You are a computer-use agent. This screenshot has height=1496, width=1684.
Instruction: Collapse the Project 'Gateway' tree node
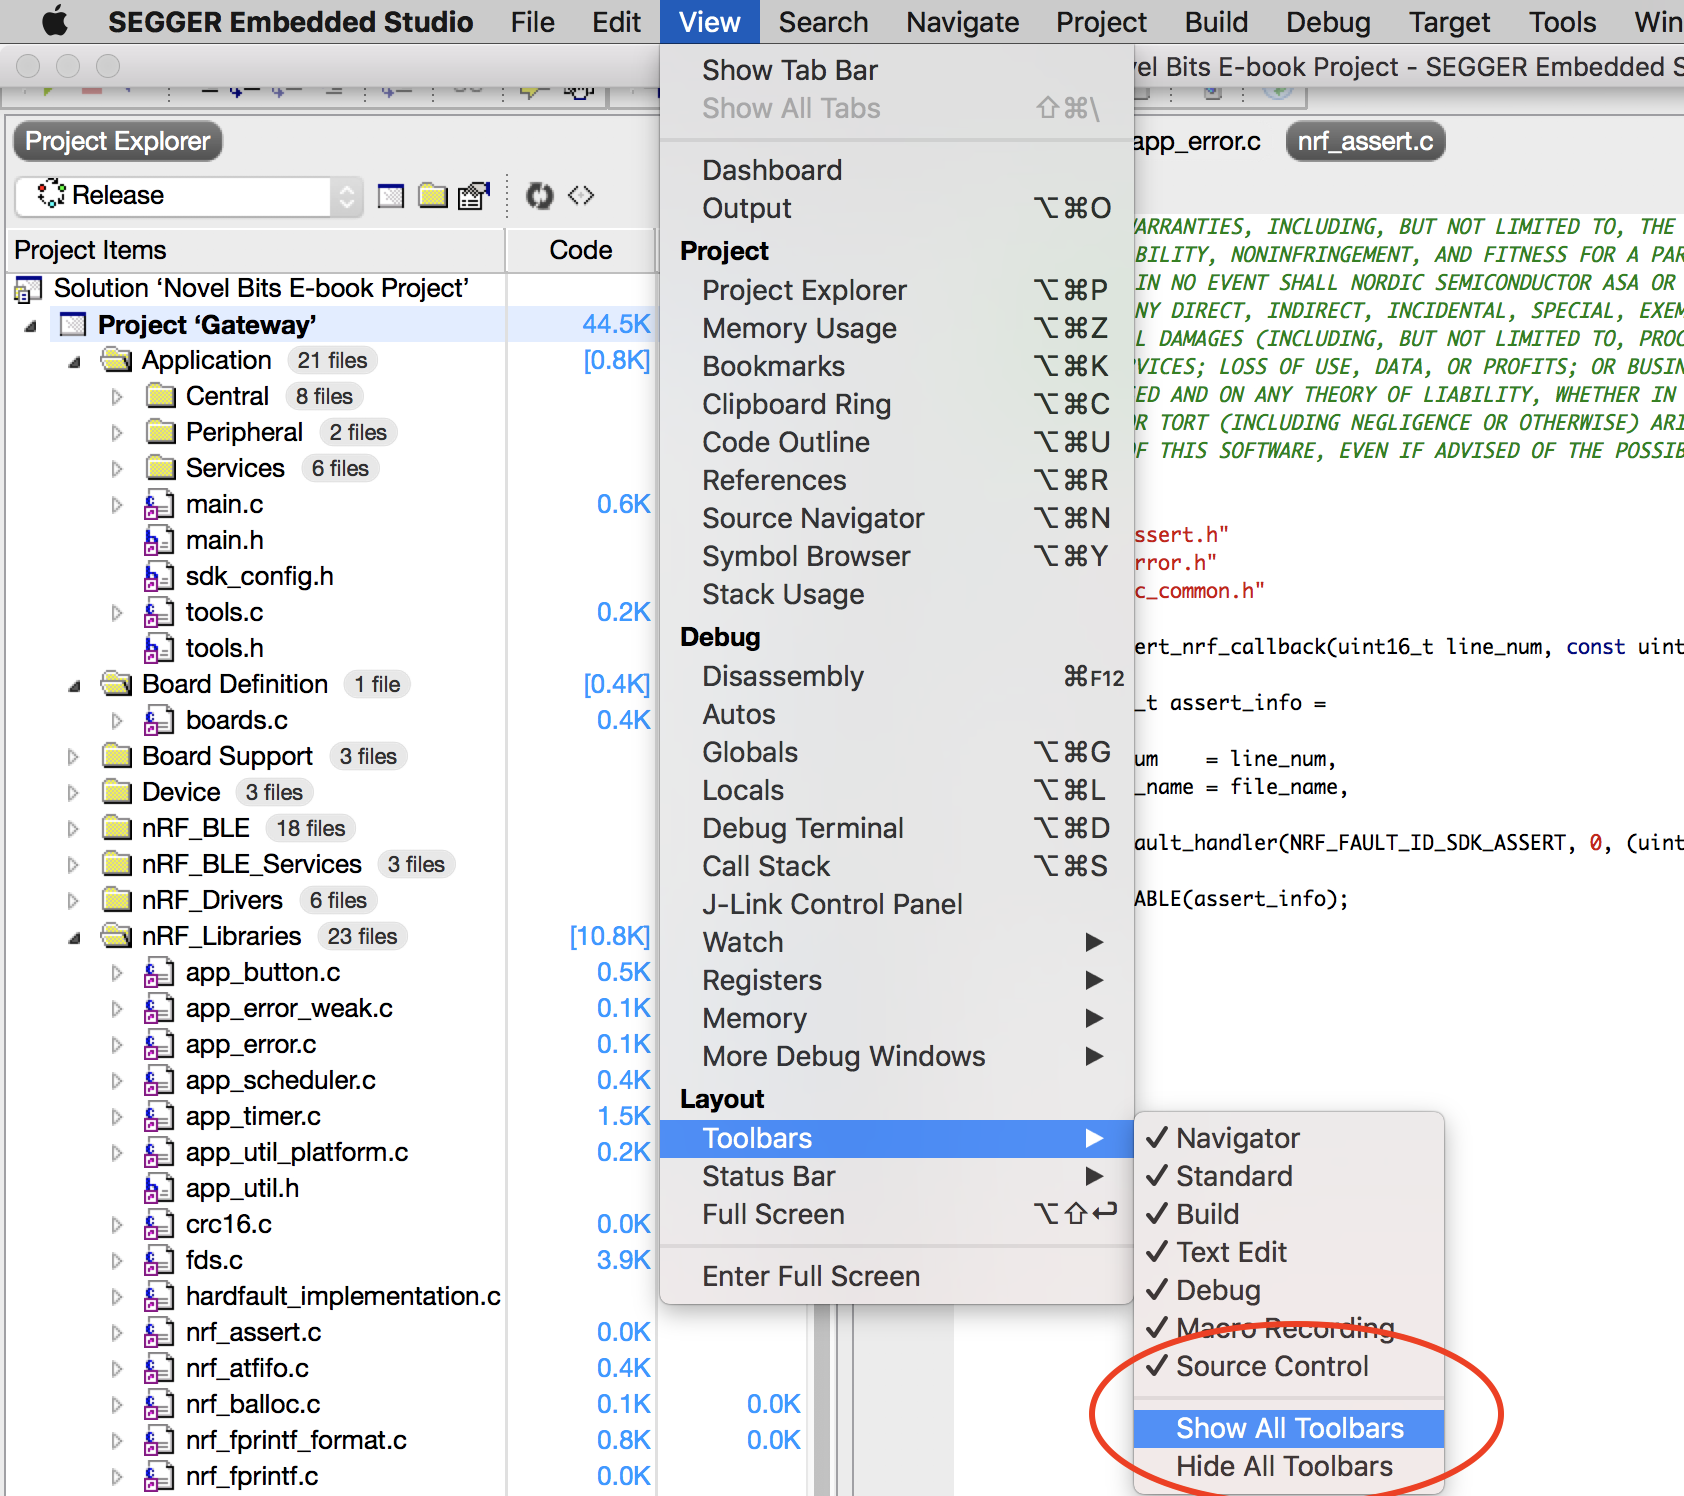click(31, 326)
